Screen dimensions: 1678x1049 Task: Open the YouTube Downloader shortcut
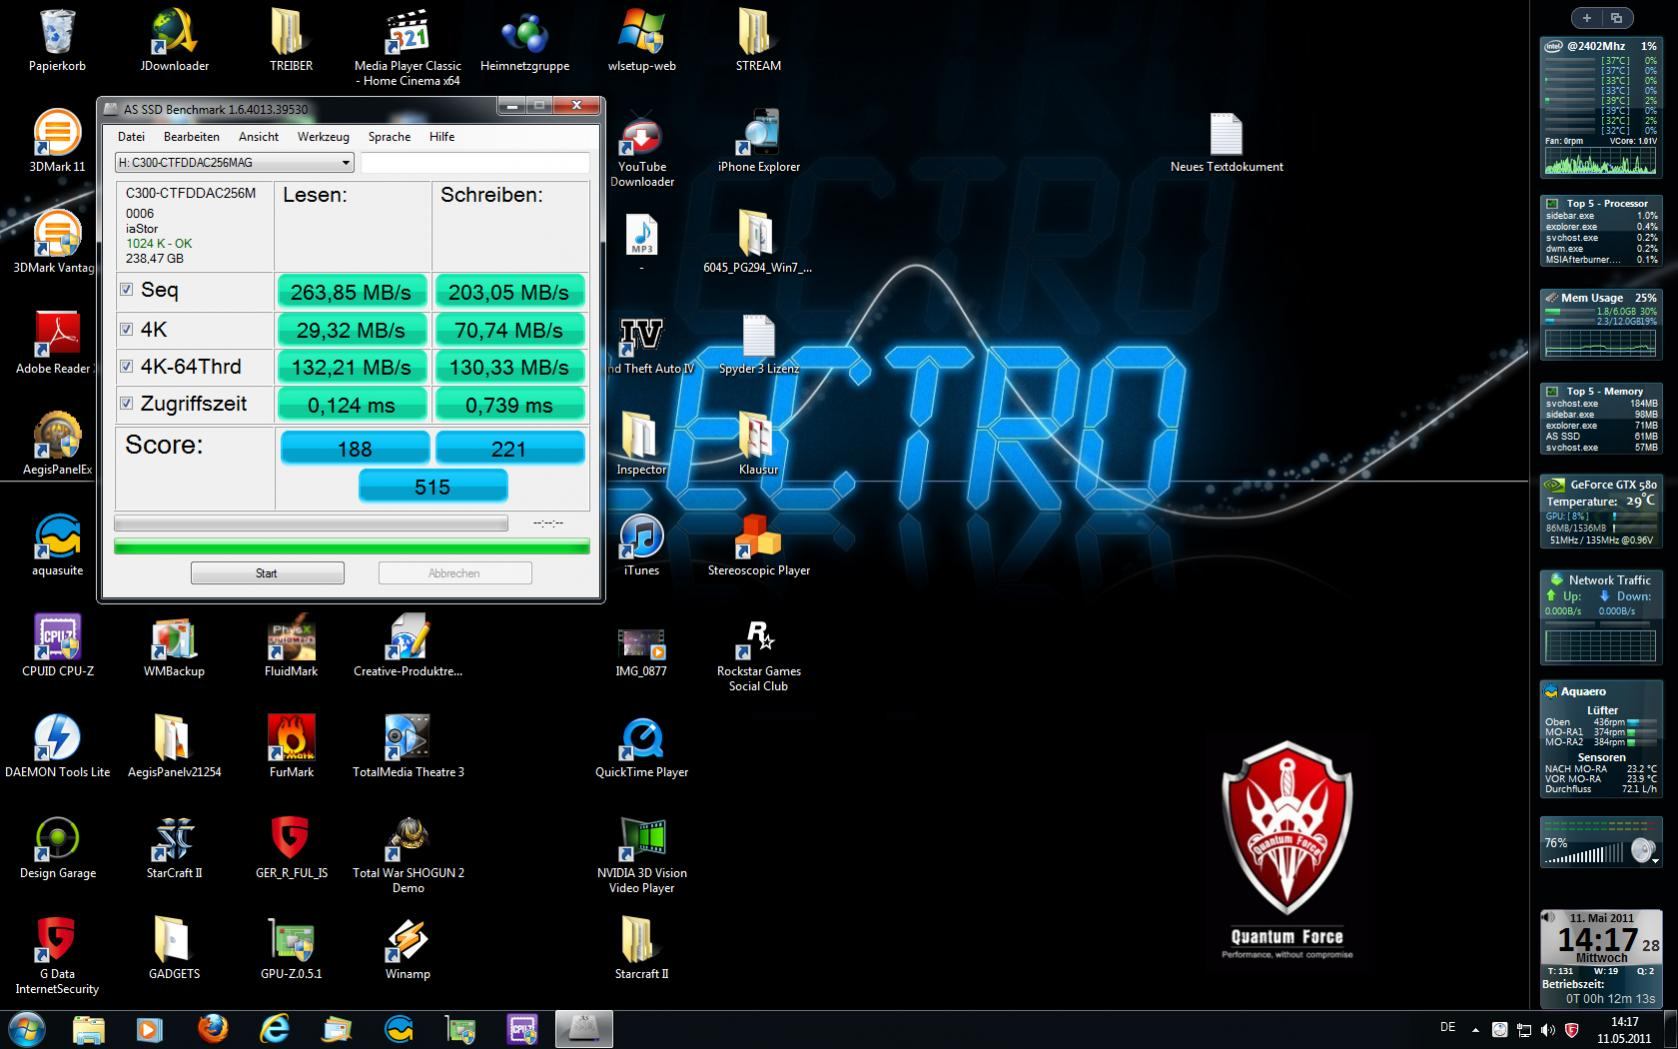coord(641,150)
